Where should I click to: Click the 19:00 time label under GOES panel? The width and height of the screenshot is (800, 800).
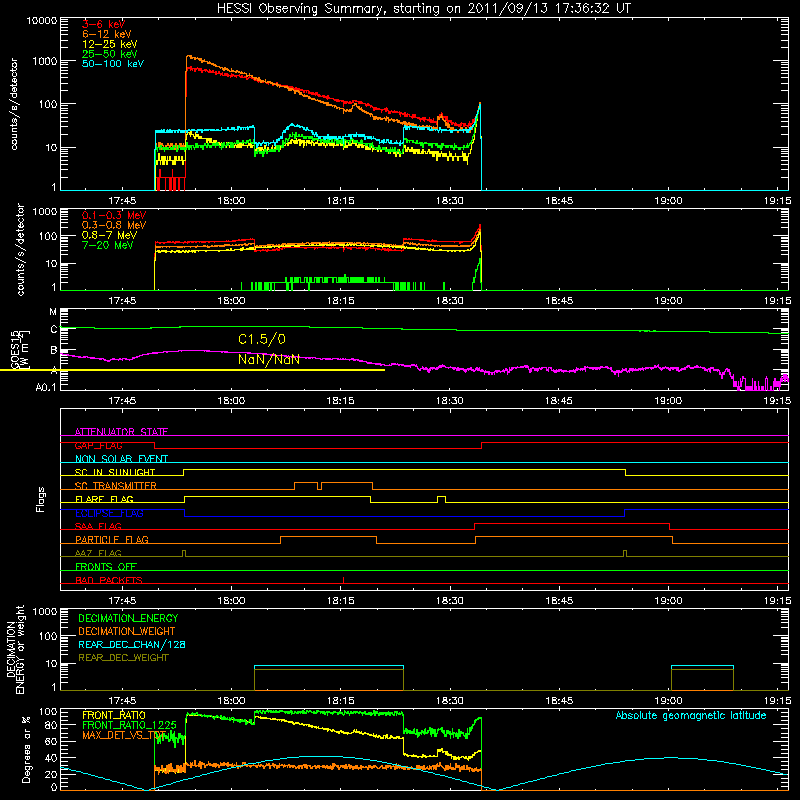(668, 401)
